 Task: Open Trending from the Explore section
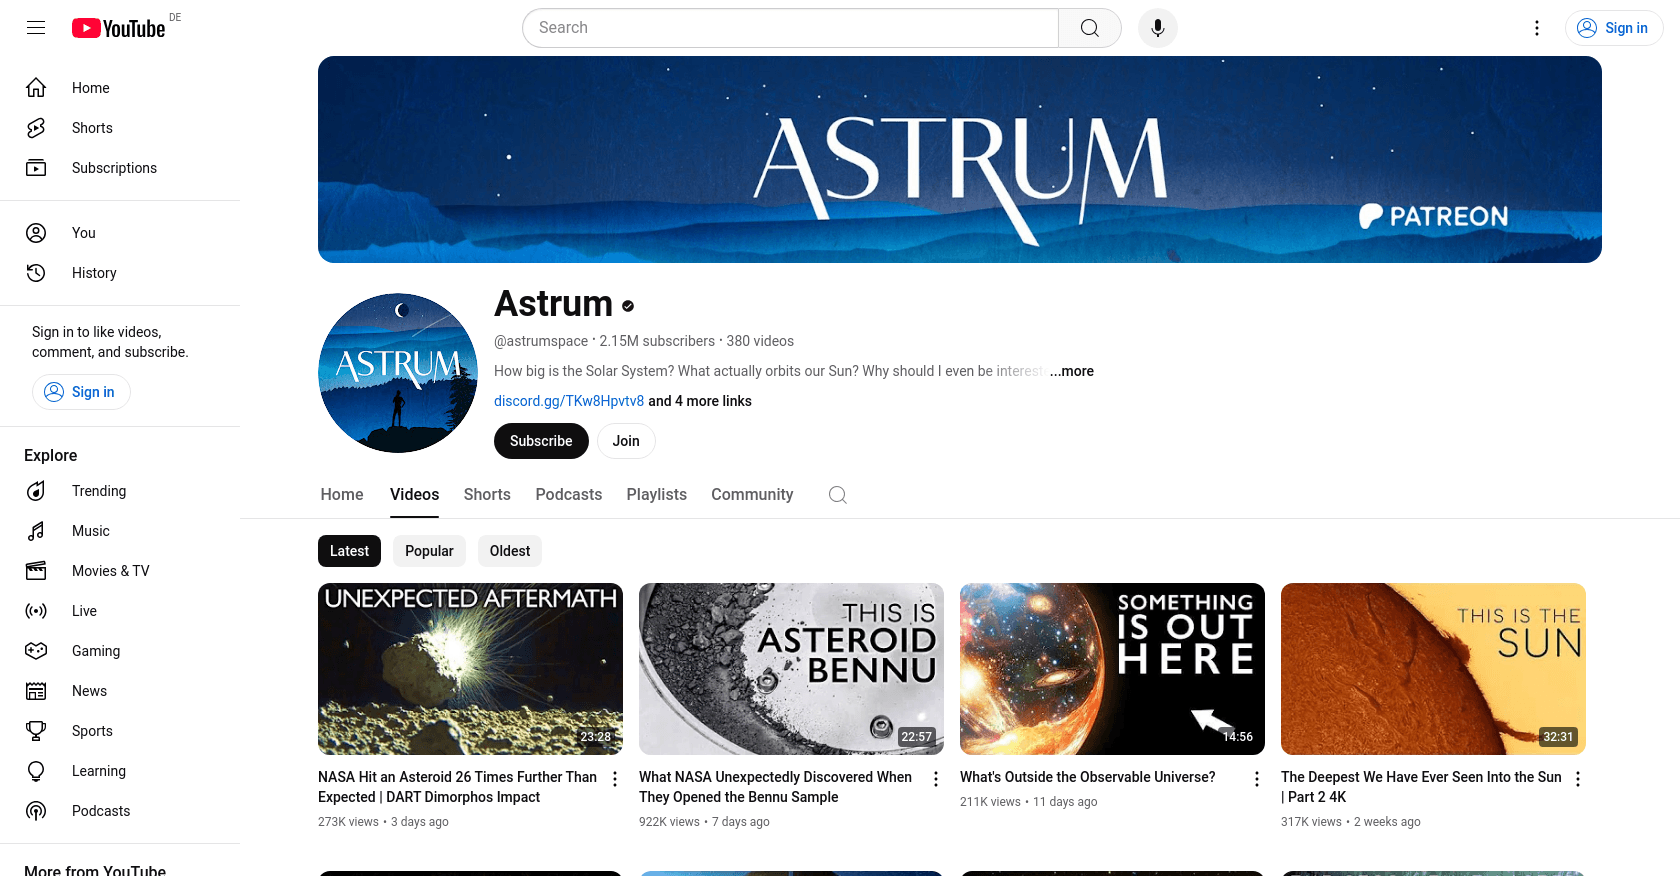99,491
